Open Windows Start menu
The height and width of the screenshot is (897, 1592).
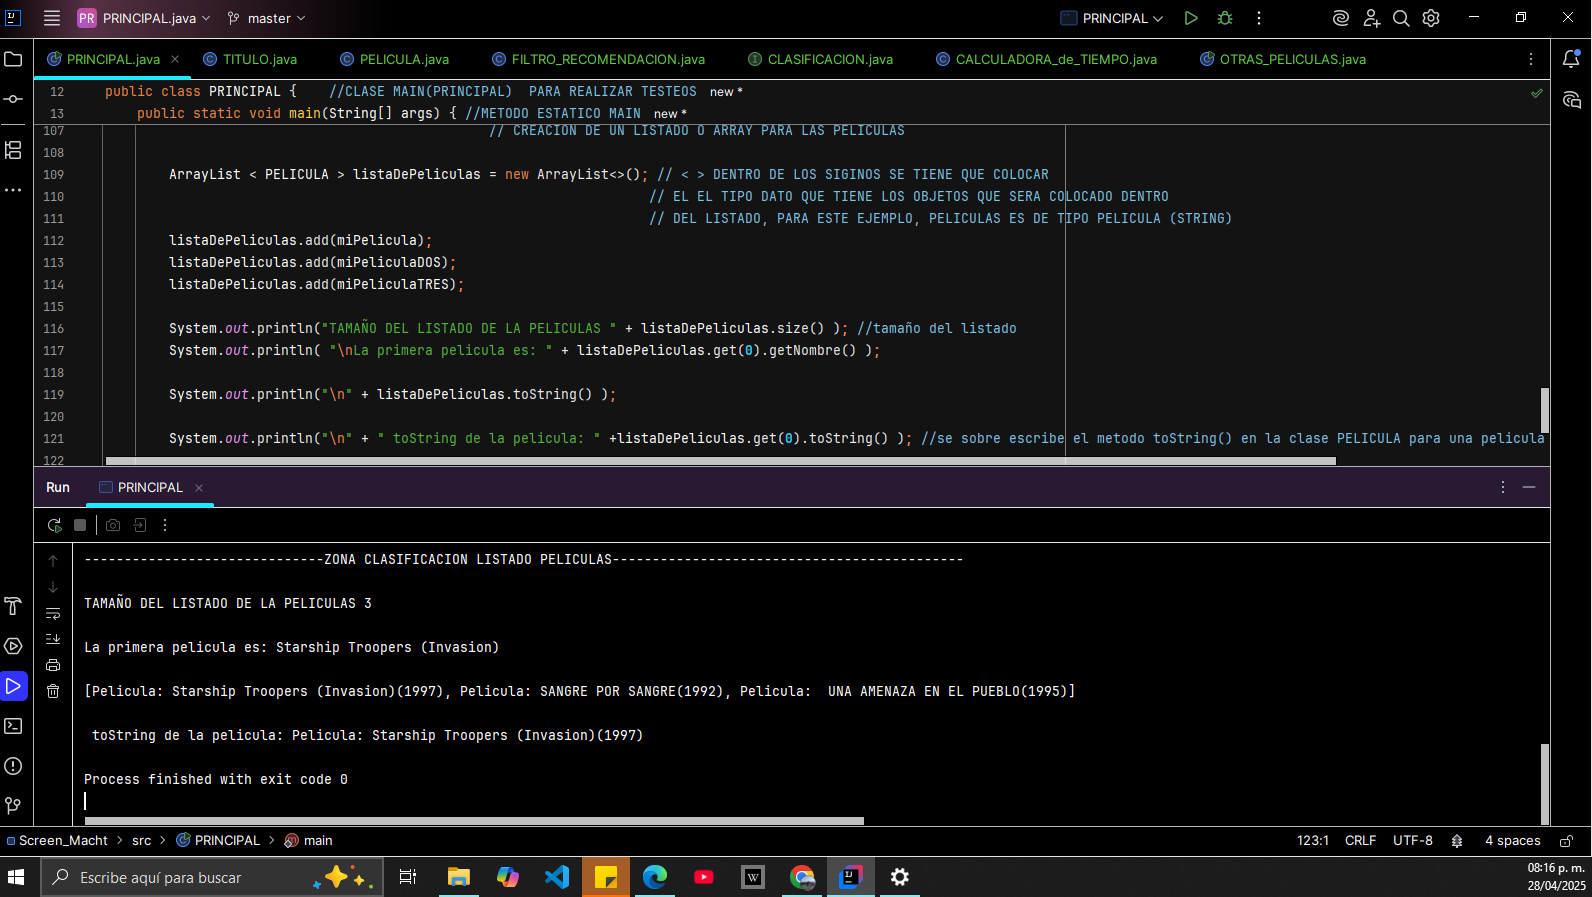coord(16,877)
